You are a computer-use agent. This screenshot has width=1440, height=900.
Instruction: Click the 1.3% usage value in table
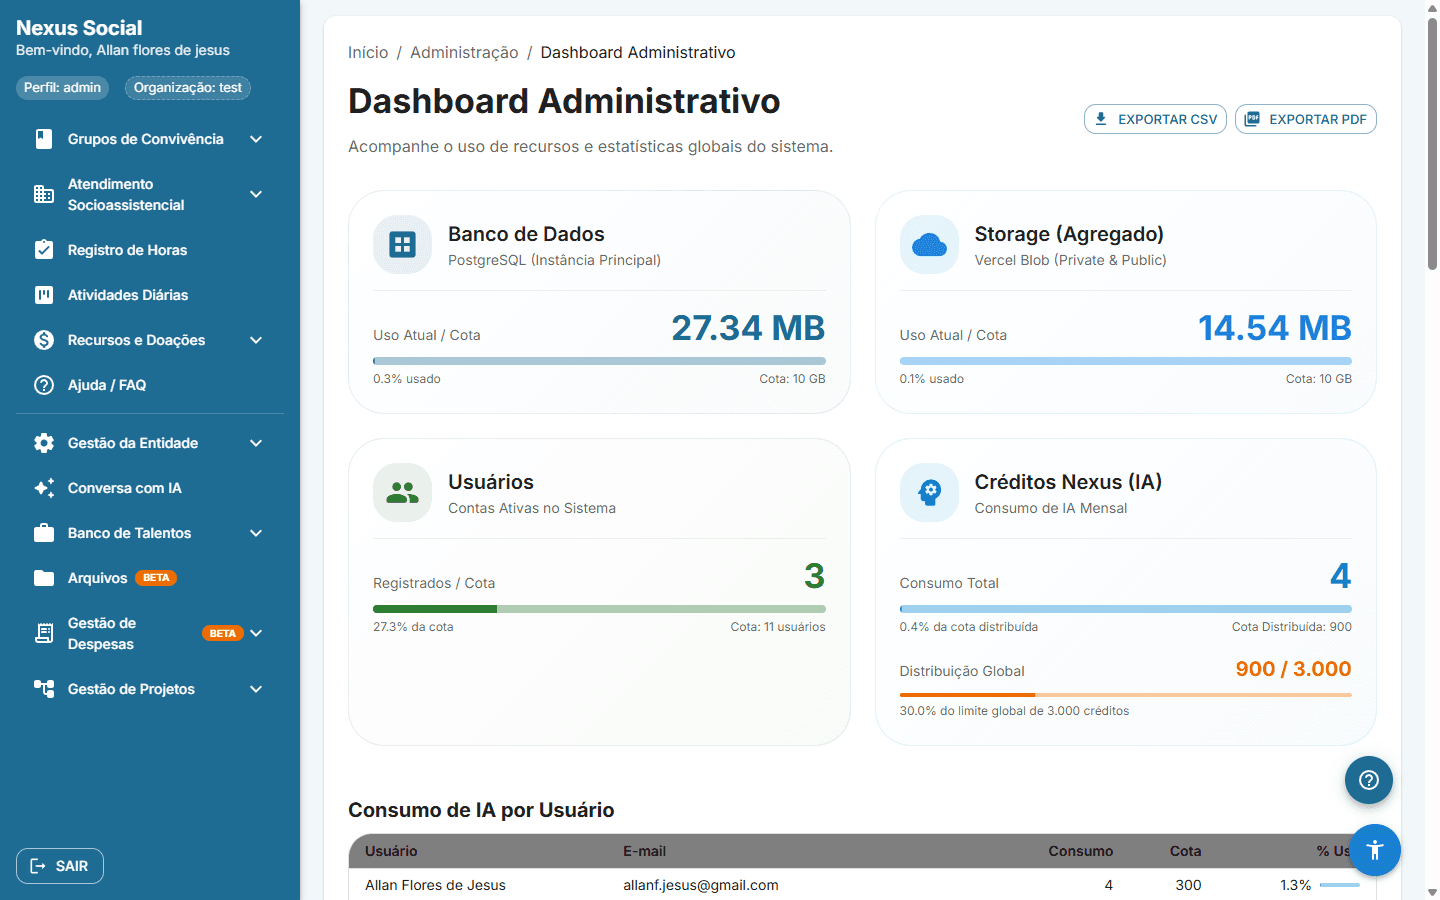[x=1295, y=885]
